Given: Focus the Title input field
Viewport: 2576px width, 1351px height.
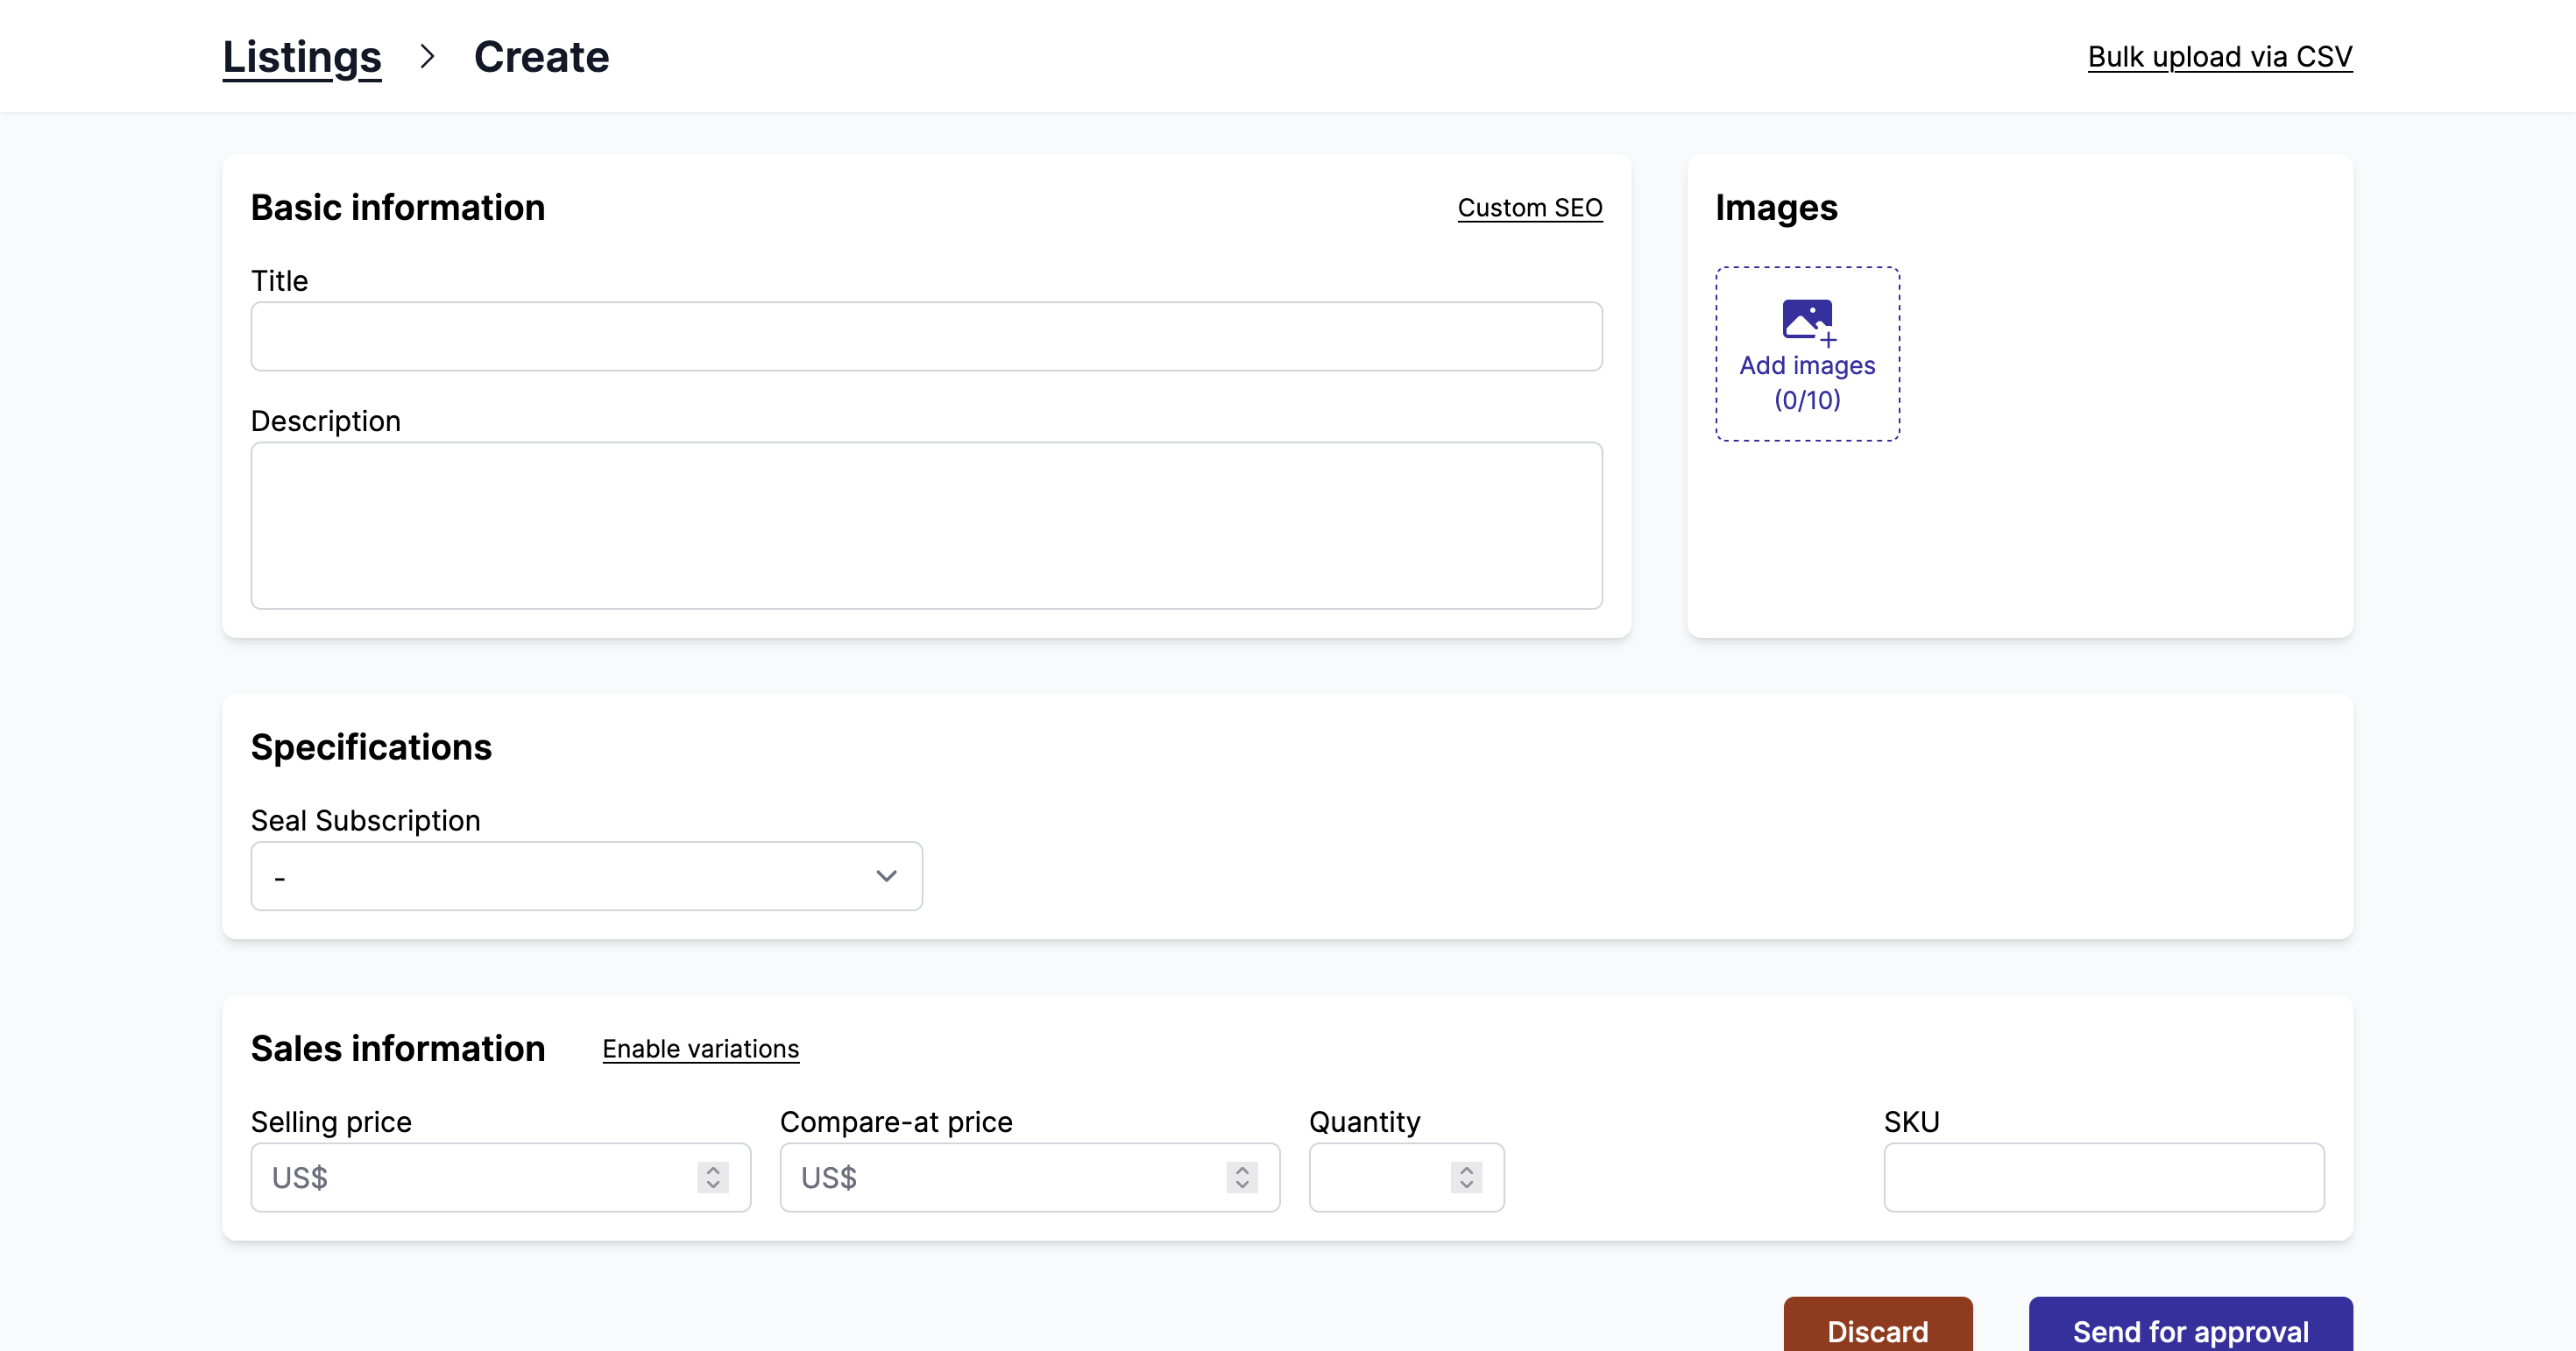Looking at the screenshot, I should [x=925, y=336].
